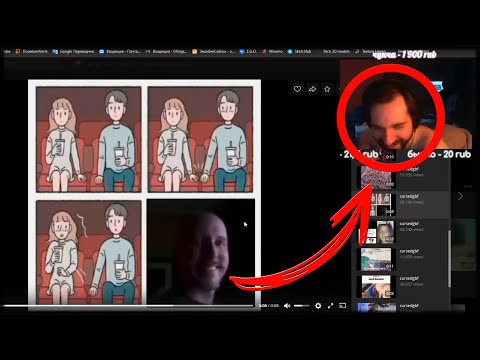The width and height of the screenshot is (480, 360).
Task: Open the Mixamo bookmark
Action: point(272,51)
